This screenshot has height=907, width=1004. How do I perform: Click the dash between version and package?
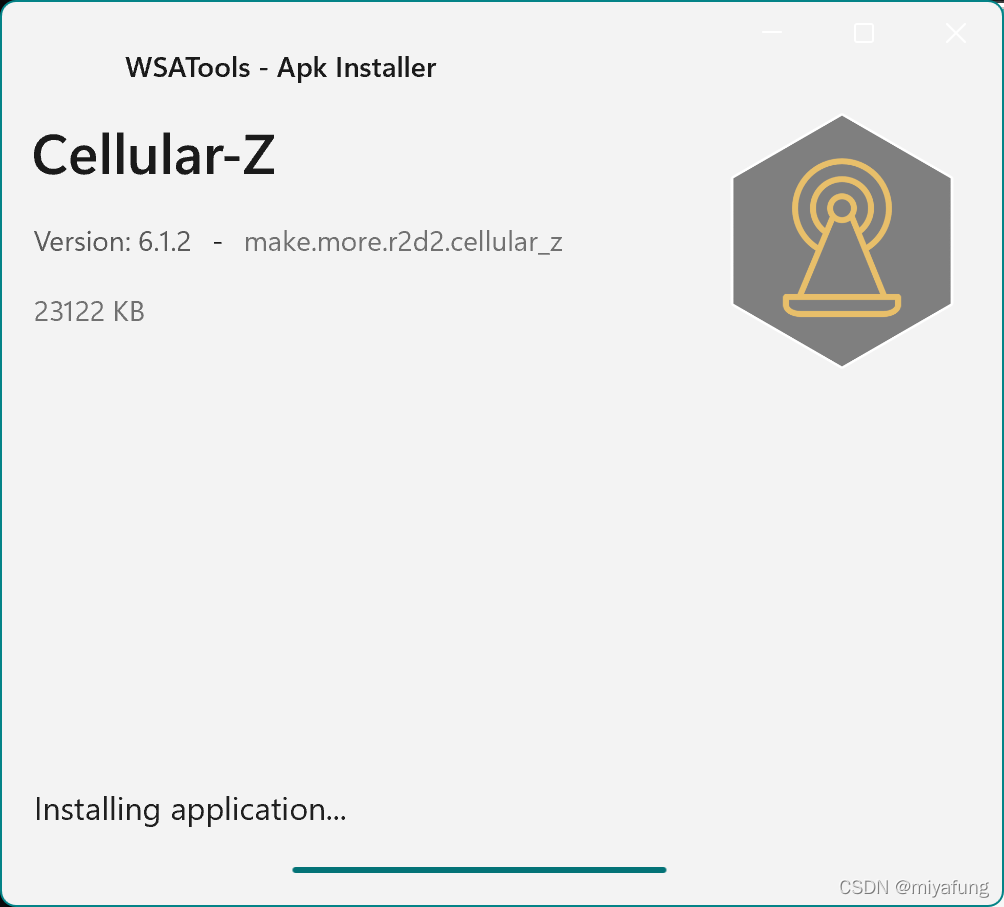click(x=218, y=243)
